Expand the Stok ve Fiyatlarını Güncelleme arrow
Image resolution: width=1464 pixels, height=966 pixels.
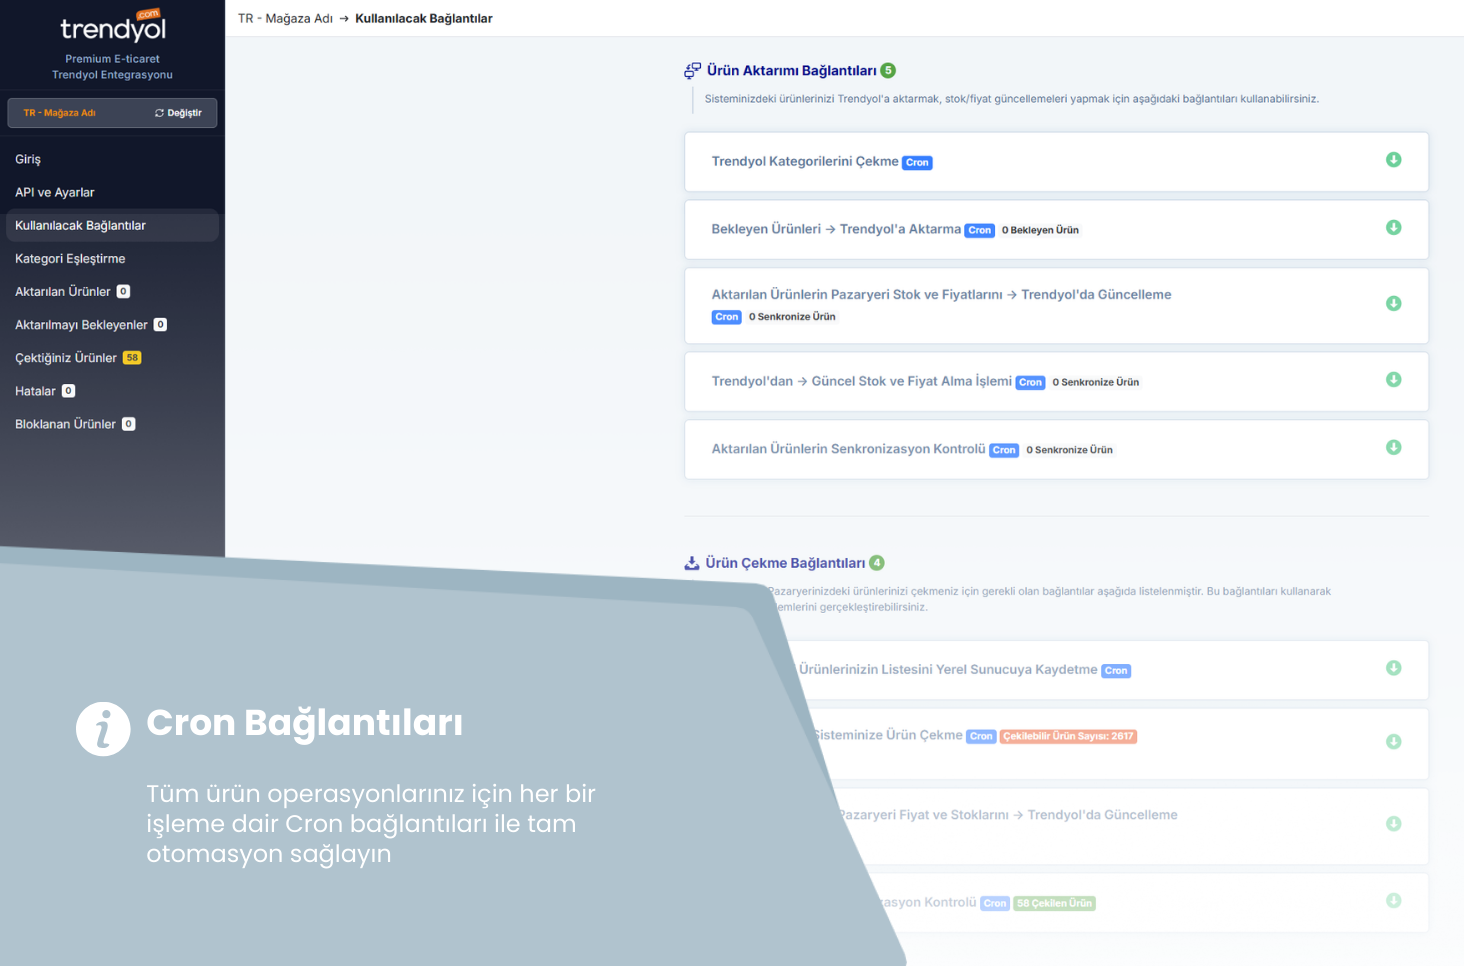[1393, 304]
